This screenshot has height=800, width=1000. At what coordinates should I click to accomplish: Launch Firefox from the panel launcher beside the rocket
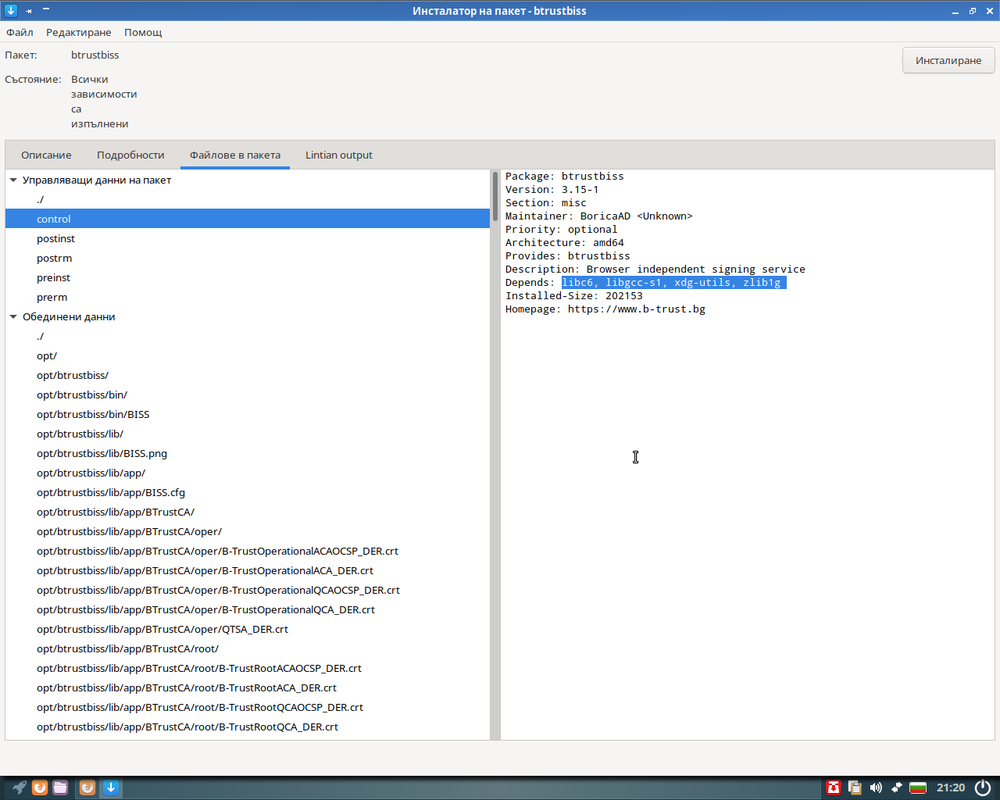[x=40, y=787]
